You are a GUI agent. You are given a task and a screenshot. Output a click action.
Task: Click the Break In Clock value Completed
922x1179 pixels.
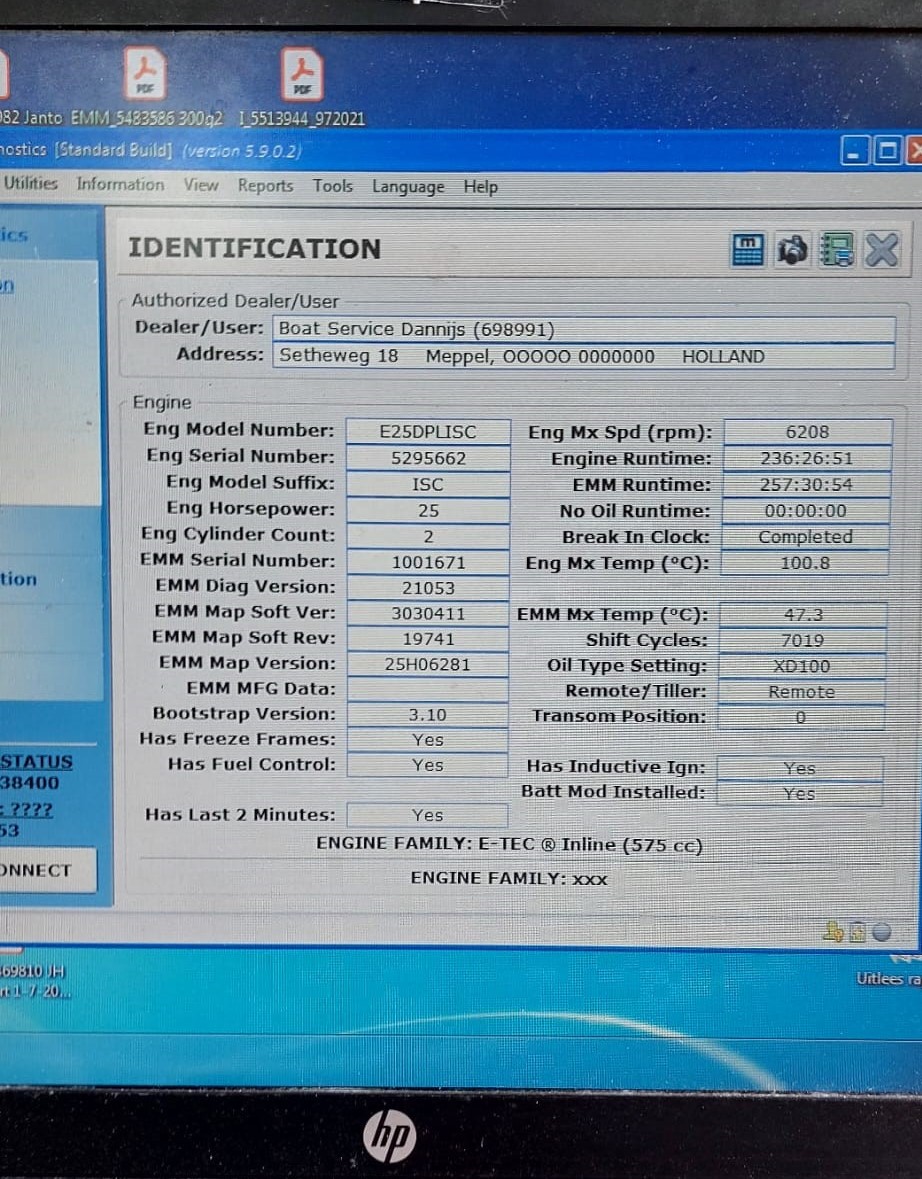point(805,537)
